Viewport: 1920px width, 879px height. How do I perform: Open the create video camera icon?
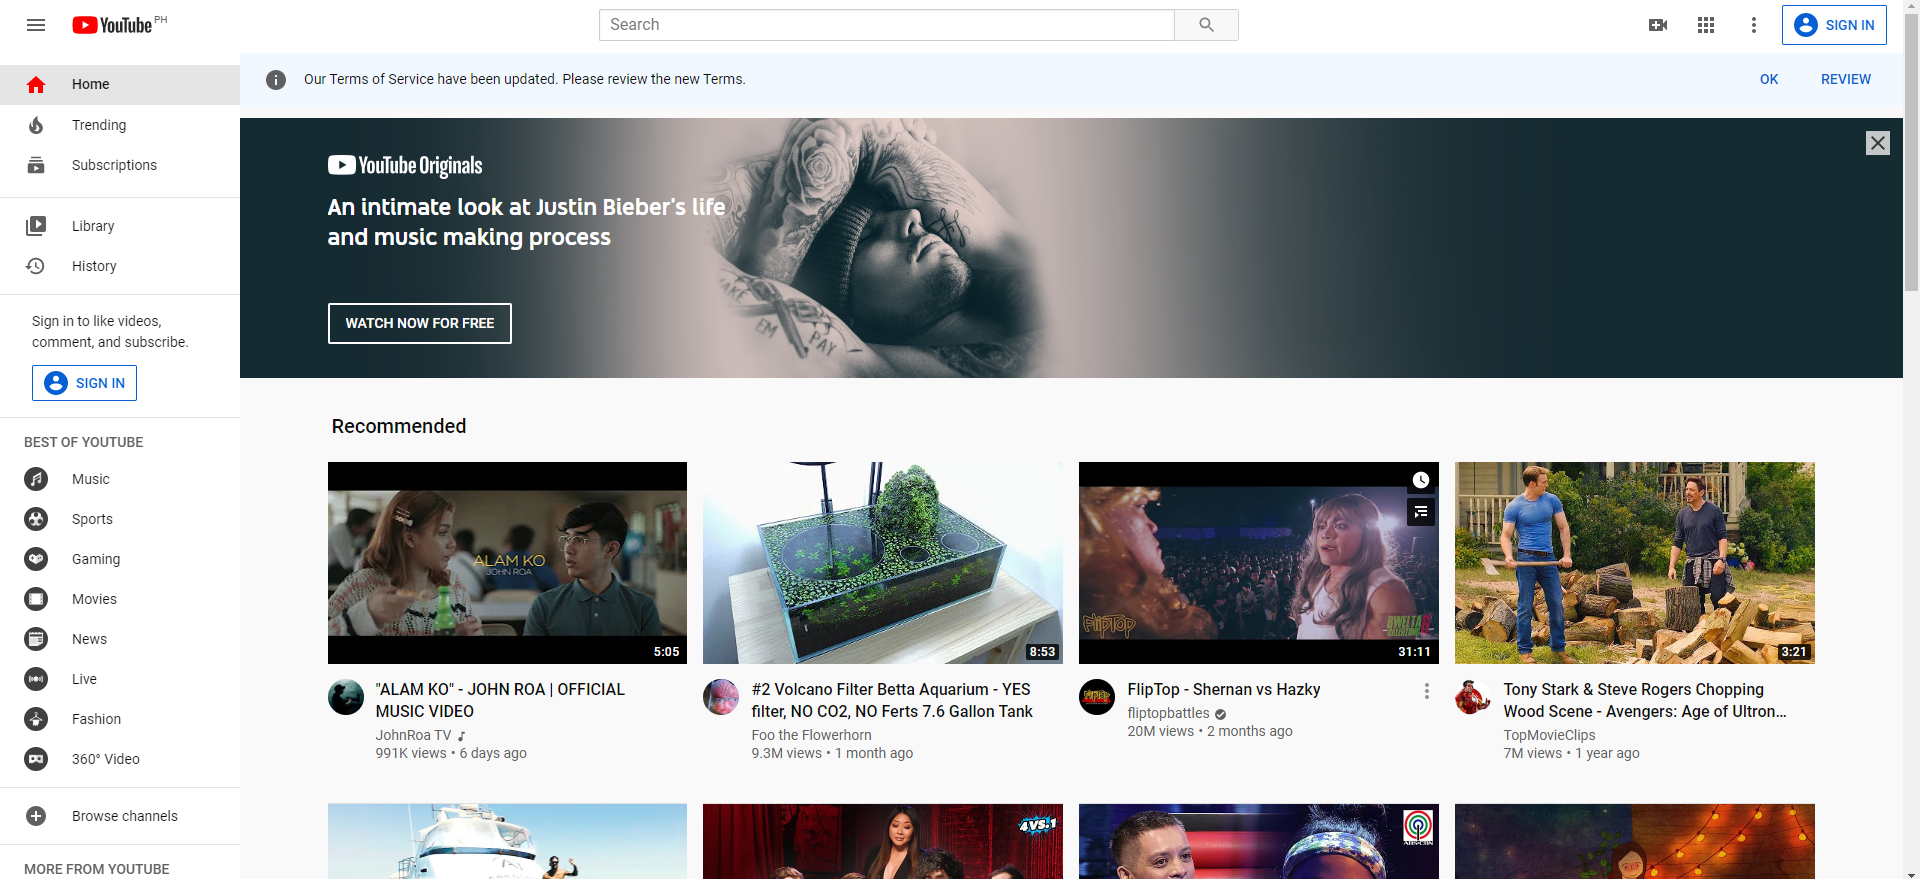(x=1658, y=25)
